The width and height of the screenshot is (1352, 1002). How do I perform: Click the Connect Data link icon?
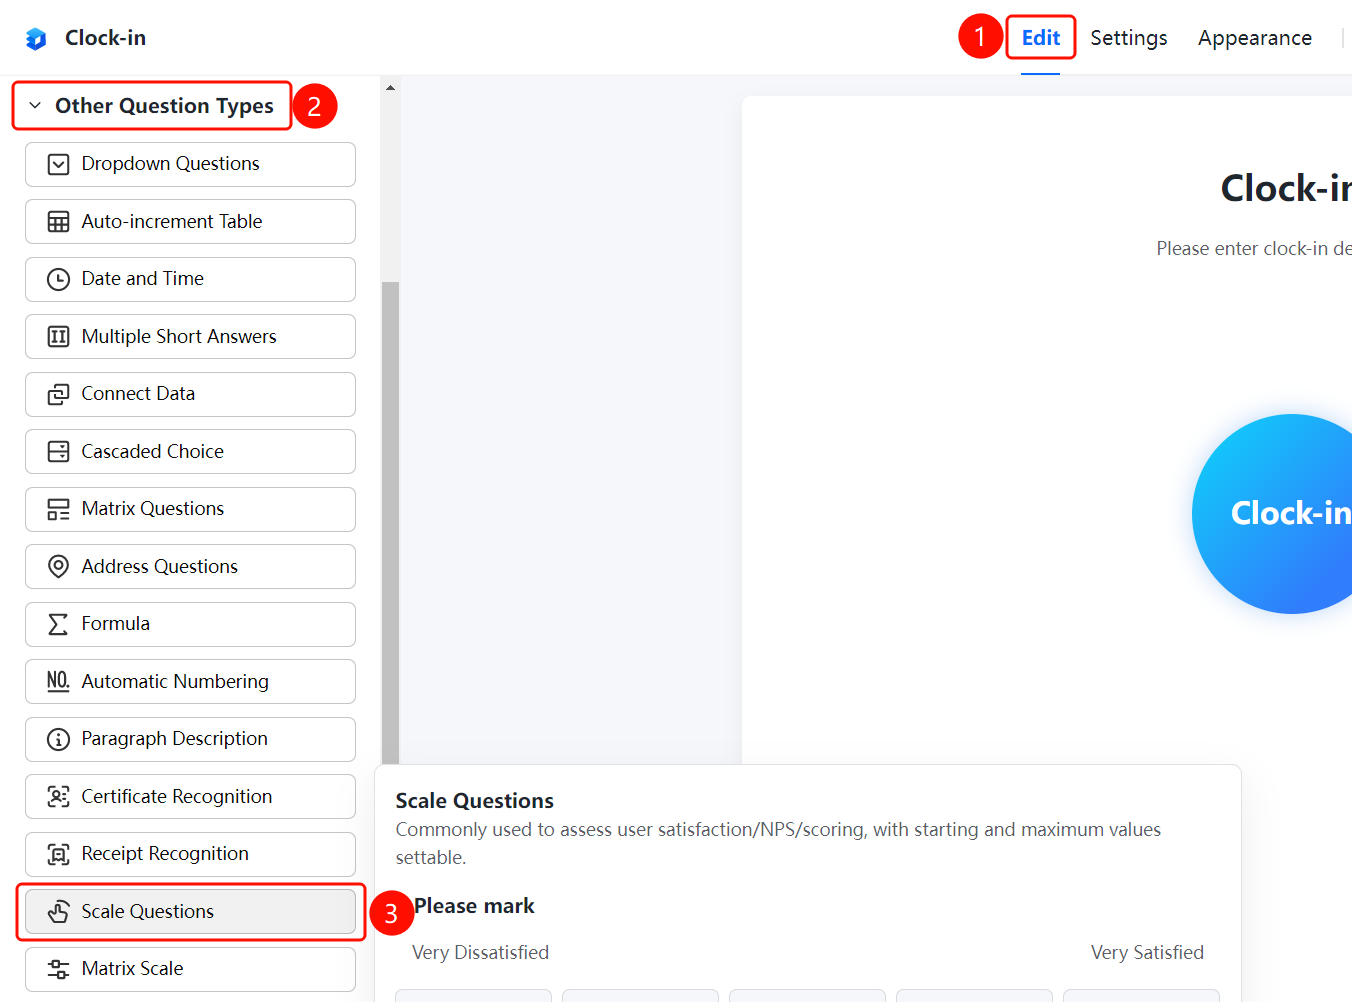59,394
